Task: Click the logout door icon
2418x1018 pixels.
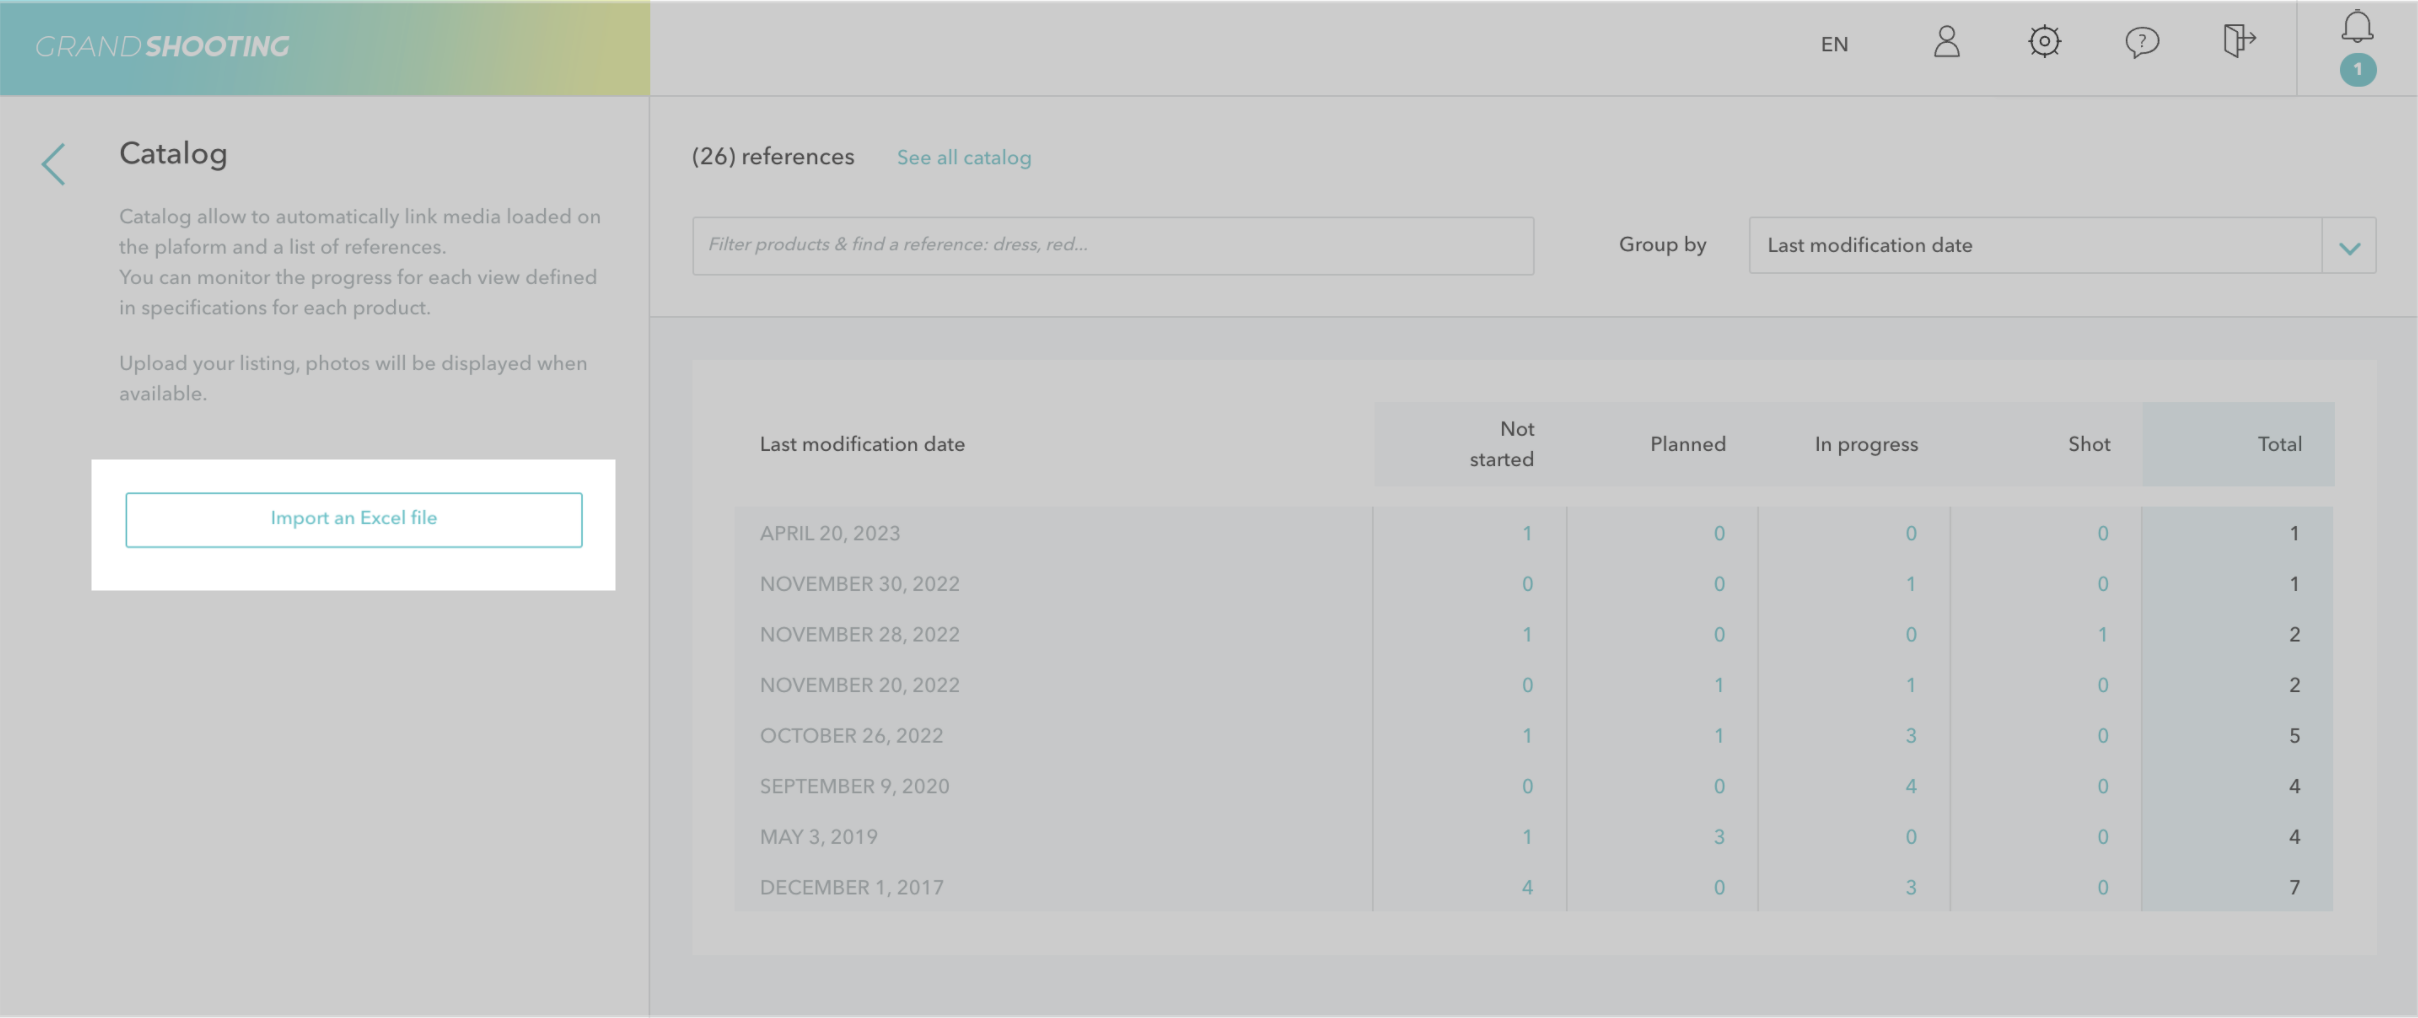Action: (x=2239, y=41)
